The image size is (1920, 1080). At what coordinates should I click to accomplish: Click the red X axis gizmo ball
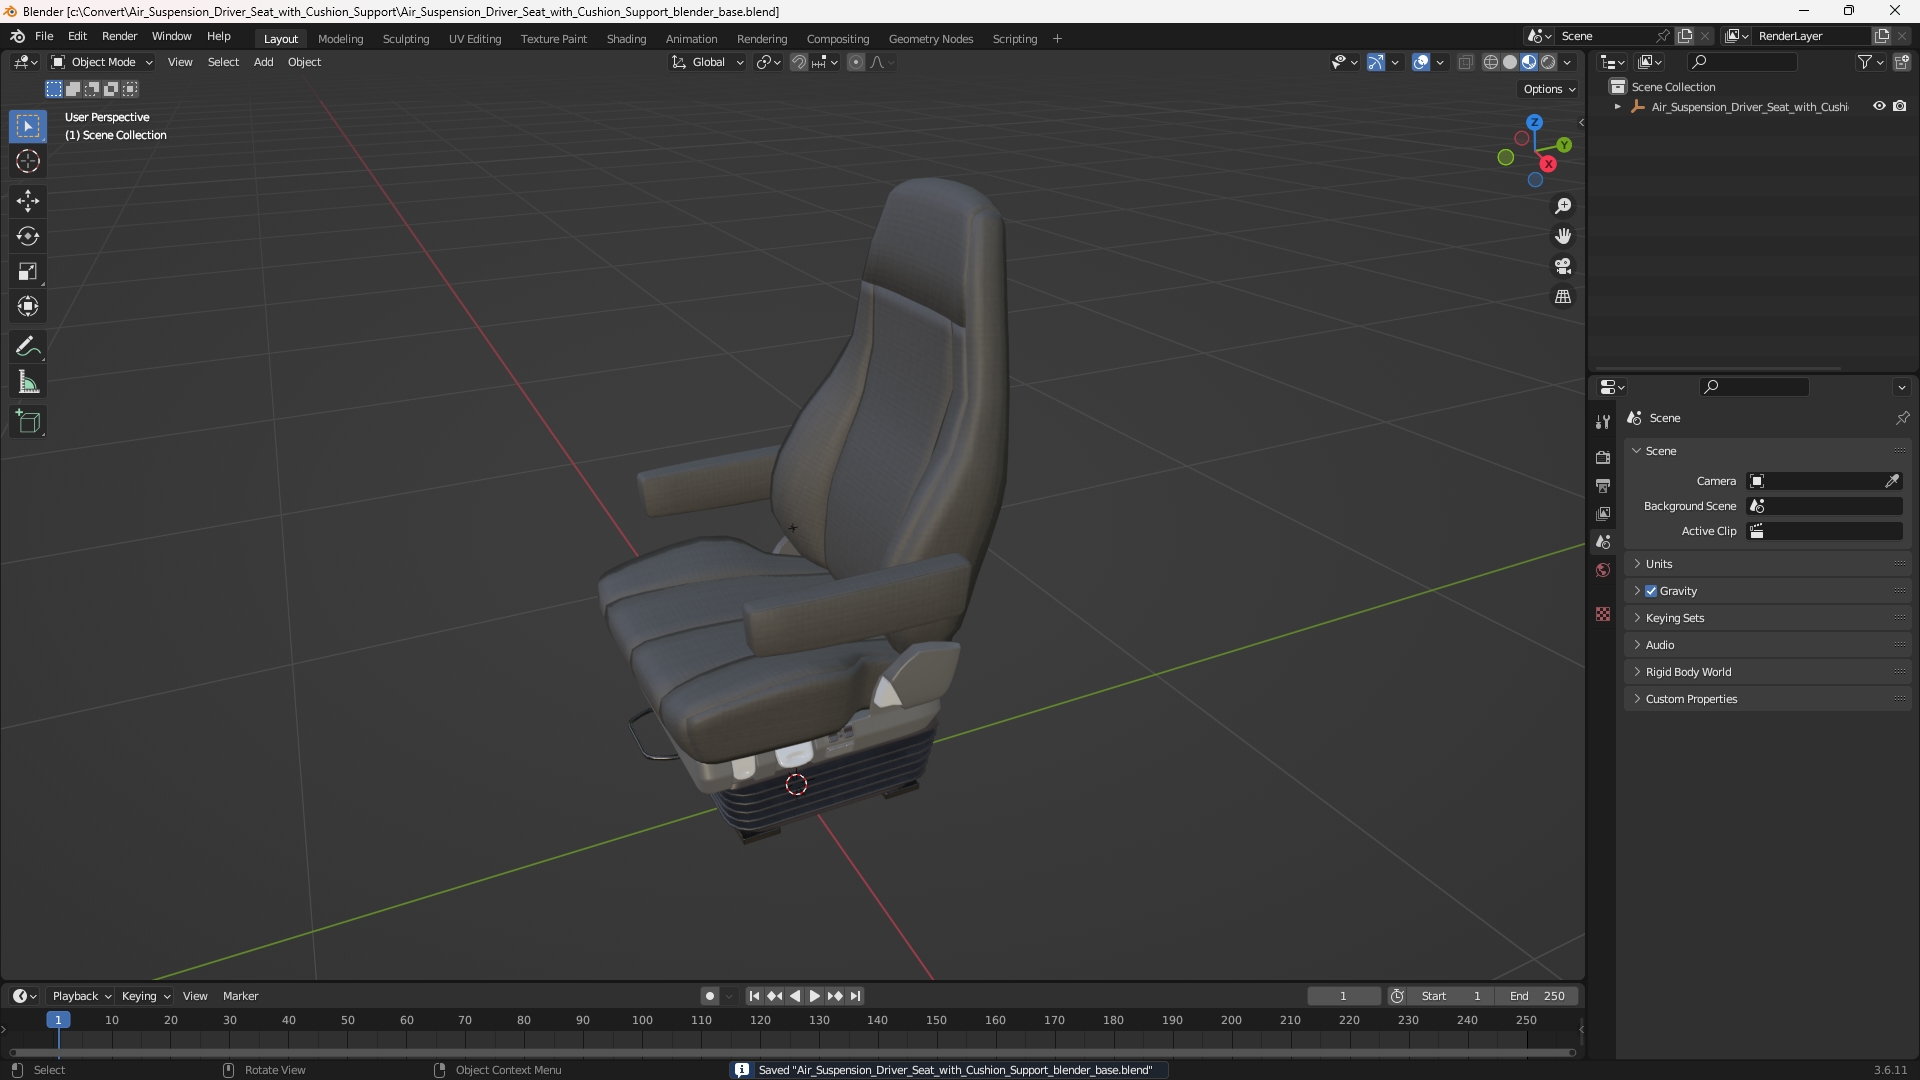pos(1548,164)
